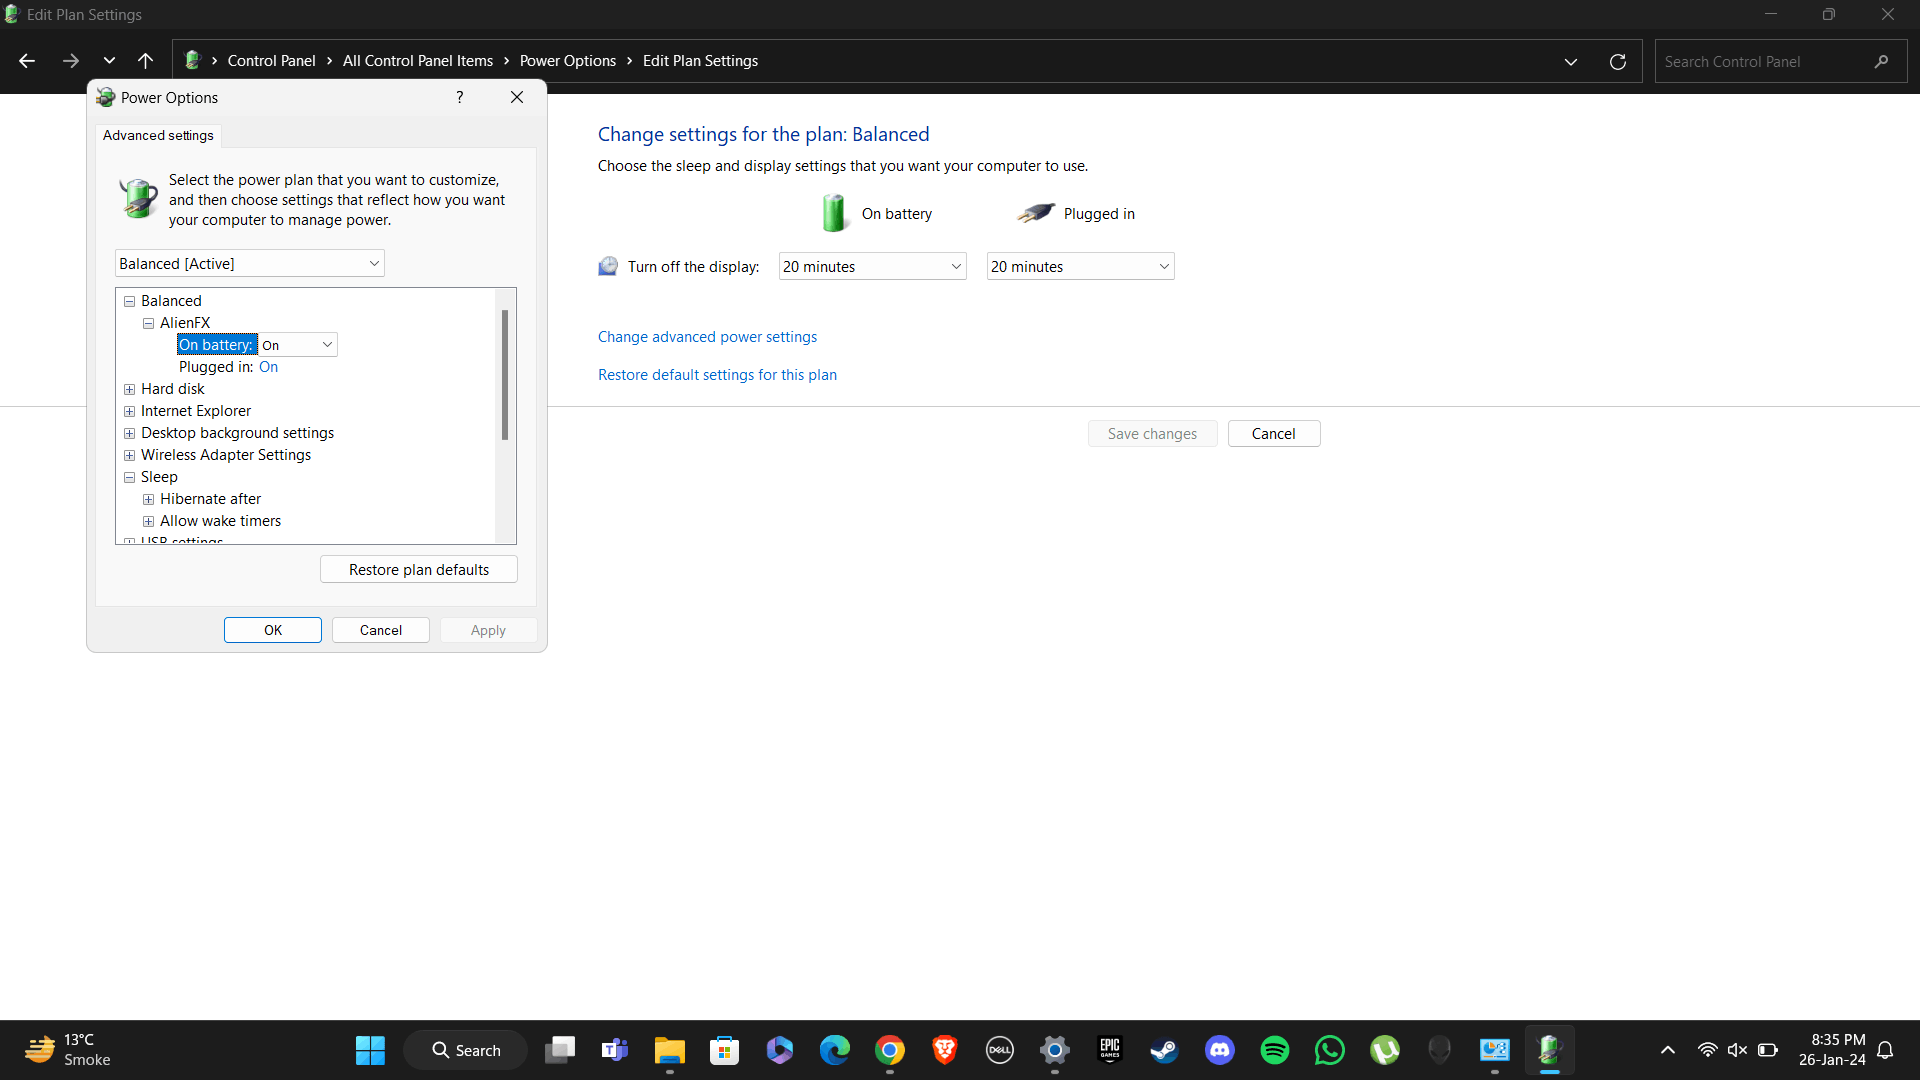1920x1080 pixels.
Task: Click Power Options in the breadcrumb path
Action: tap(567, 61)
